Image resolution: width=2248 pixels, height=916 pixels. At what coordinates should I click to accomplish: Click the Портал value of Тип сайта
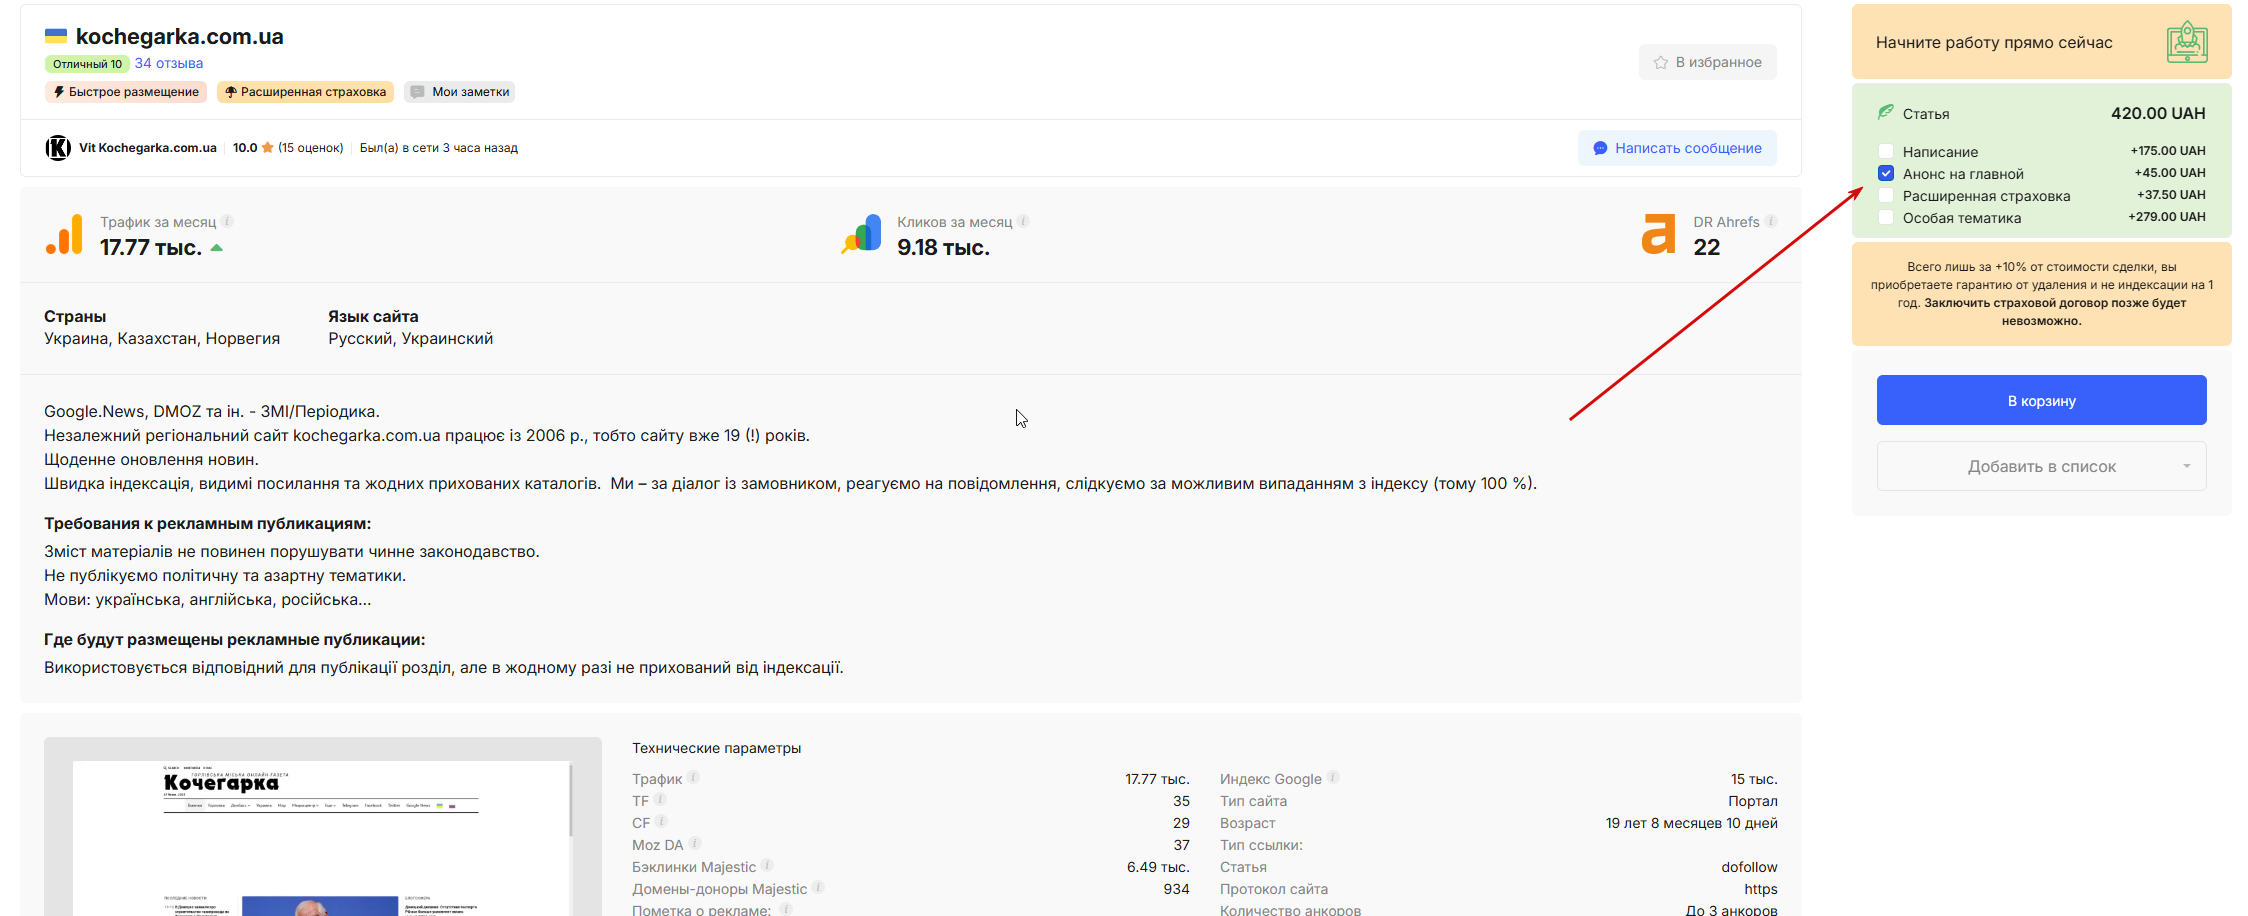tap(1753, 801)
